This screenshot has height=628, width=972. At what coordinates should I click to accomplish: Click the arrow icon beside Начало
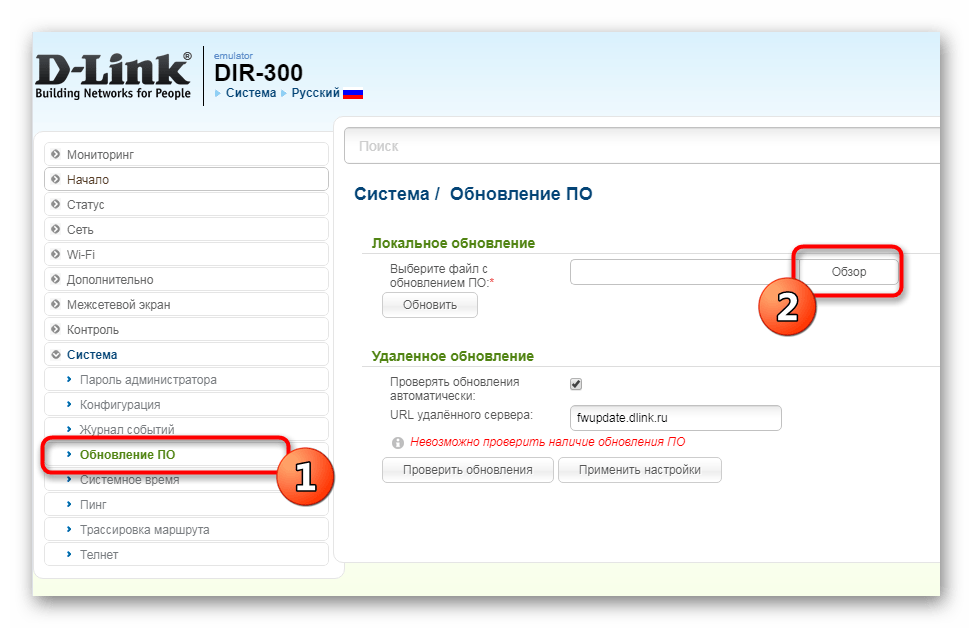[56, 180]
